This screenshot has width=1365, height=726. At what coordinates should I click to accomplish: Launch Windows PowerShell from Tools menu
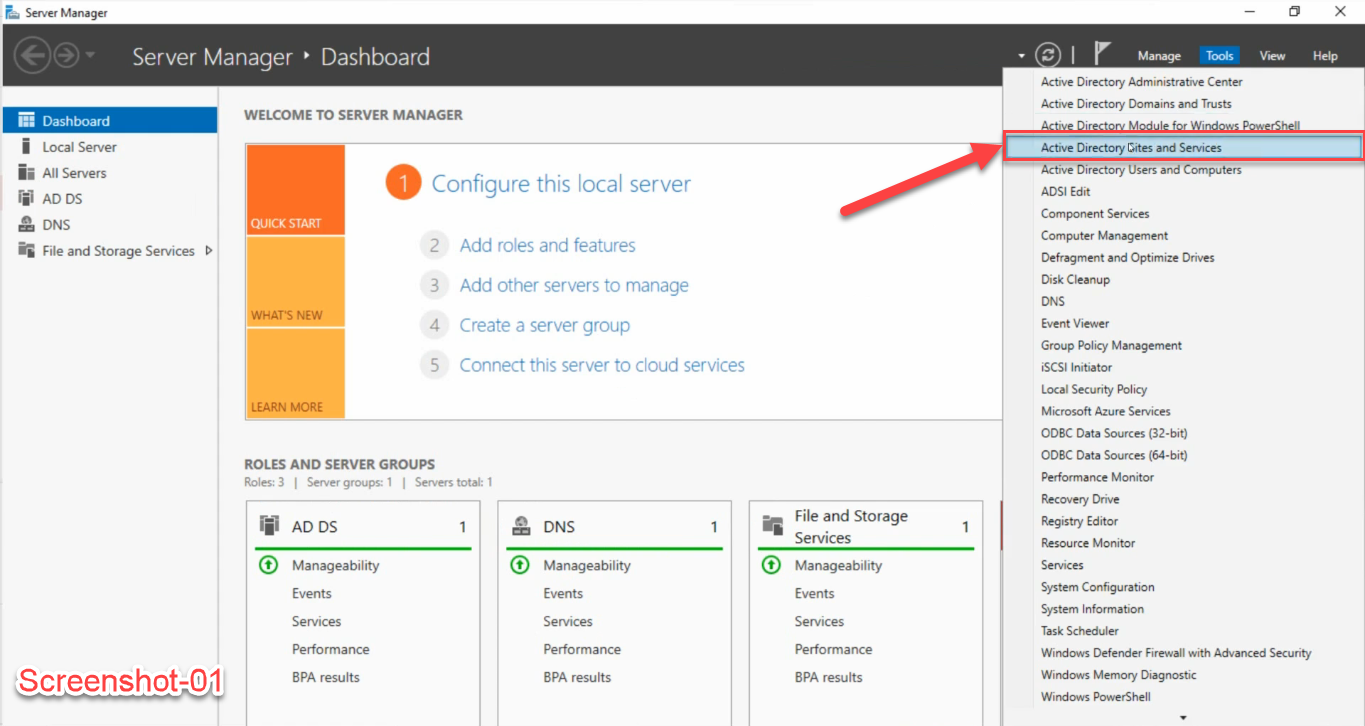[x=1184, y=697]
